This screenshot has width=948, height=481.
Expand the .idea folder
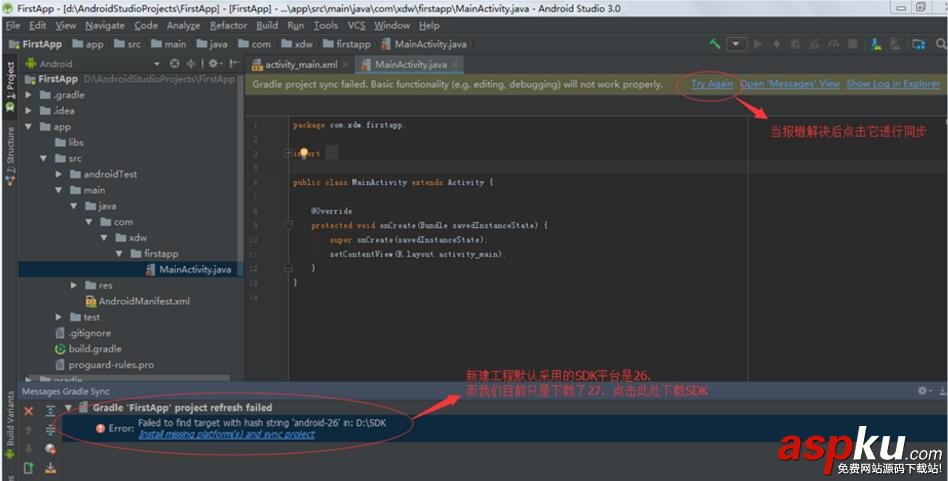coord(28,111)
